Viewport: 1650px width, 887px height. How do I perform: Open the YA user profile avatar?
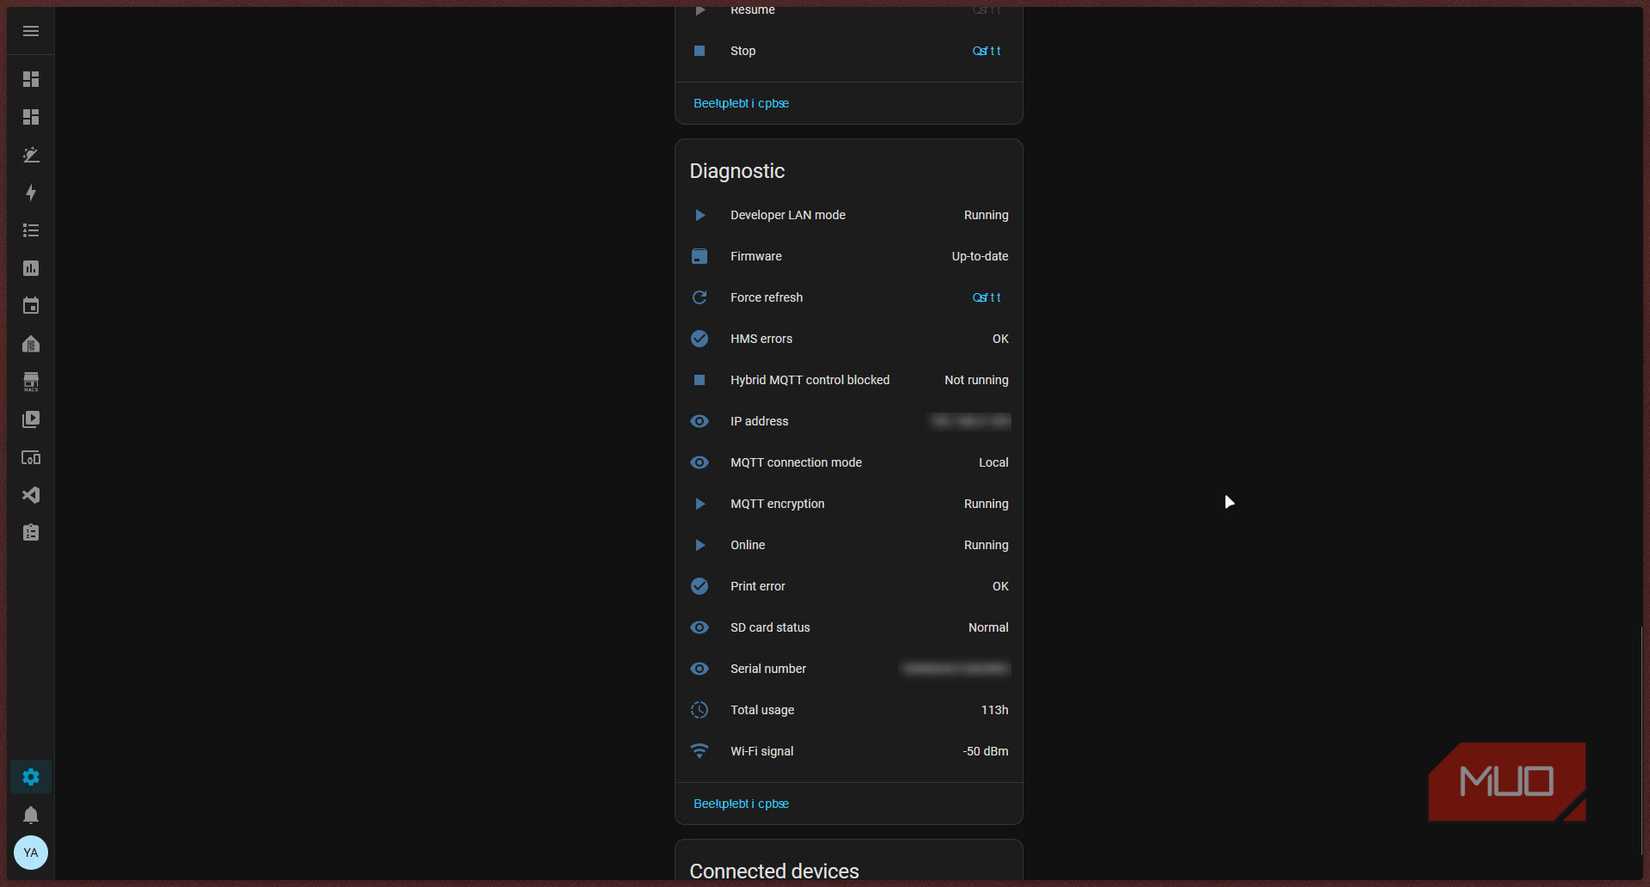coord(31,853)
